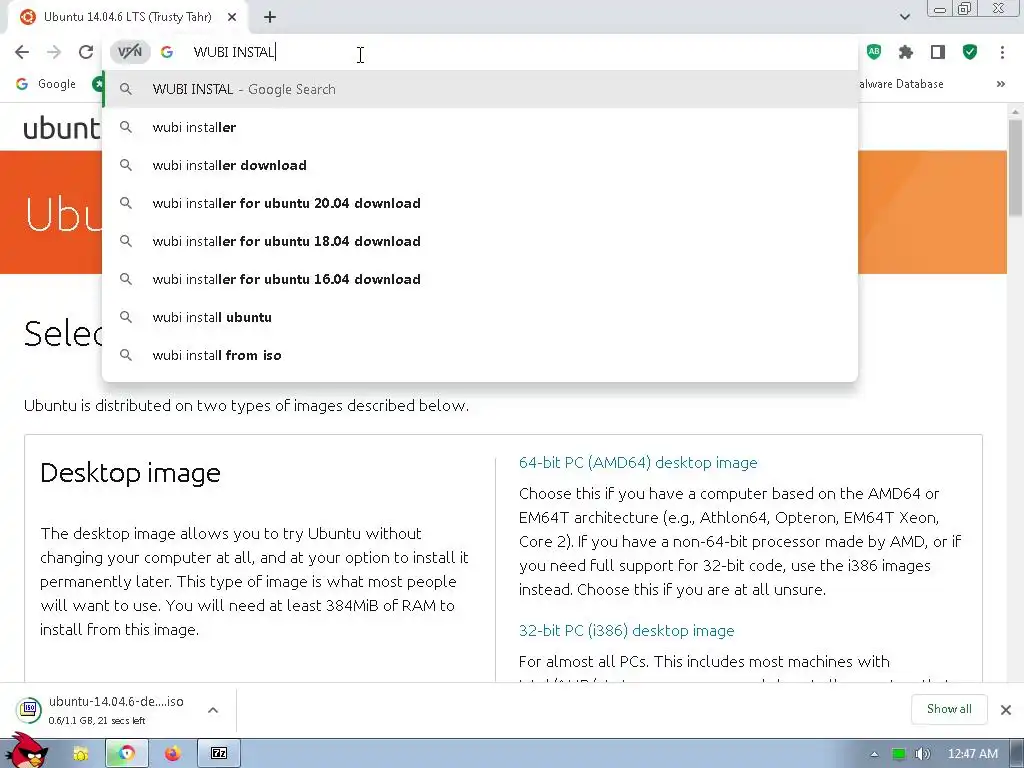Image resolution: width=1024 pixels, height=768 pixels.
Task: Click the page's vertical scrollbar thumb
Action: [x=1015, y=168]
